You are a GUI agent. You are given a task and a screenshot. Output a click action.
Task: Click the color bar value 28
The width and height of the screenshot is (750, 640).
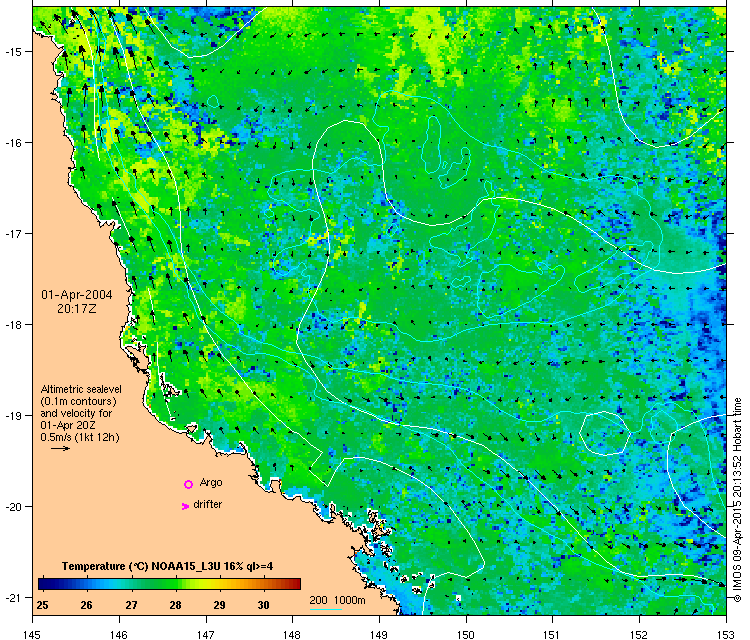click(175, 605)
